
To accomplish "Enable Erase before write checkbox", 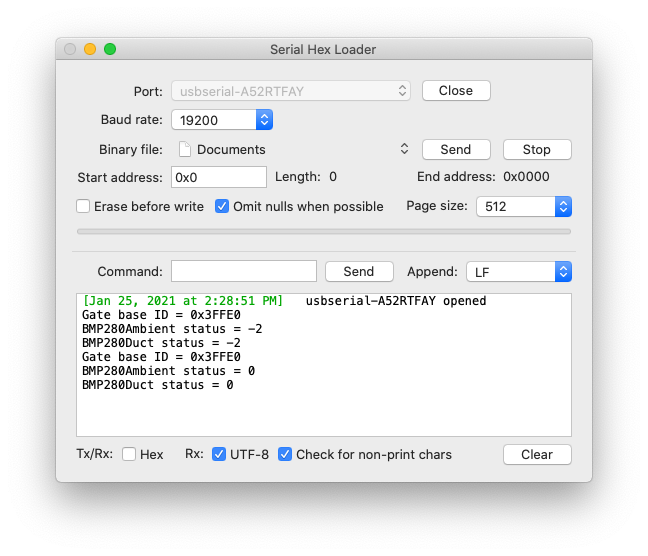I will click(x=83, y=206).
